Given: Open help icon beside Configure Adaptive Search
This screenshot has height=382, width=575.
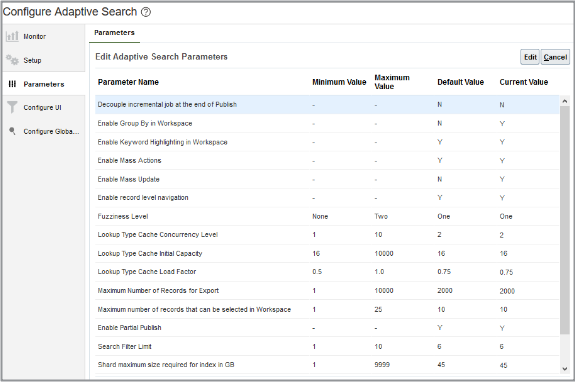Looking at the screenshot, I should [146, 12].
